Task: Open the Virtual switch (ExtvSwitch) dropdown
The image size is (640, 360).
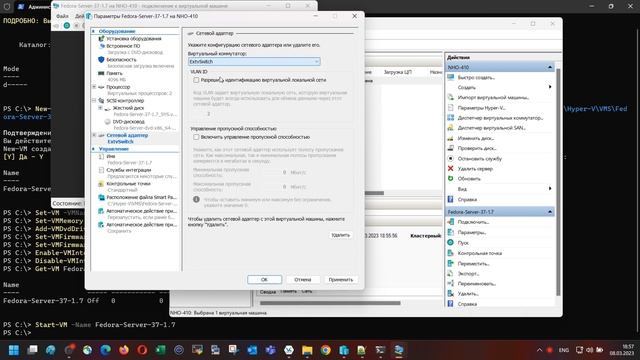Action: pyautogui.click(x=254, y=62)
